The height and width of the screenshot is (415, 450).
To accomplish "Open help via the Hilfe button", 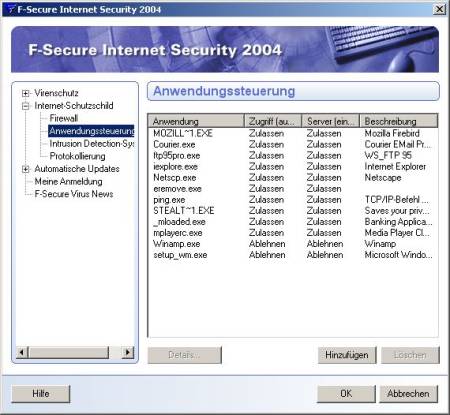I will (x=41, y=394).
